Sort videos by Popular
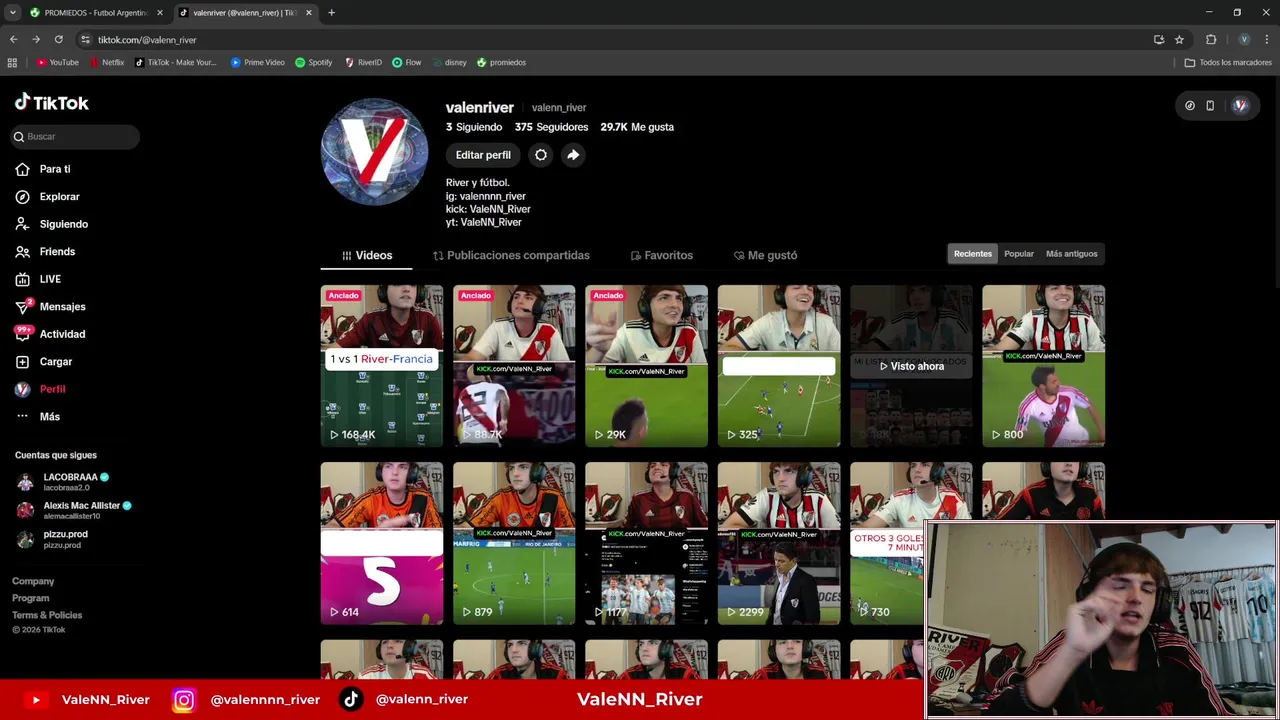This screenshot has width=1280, height=720. click(1019, 254)
